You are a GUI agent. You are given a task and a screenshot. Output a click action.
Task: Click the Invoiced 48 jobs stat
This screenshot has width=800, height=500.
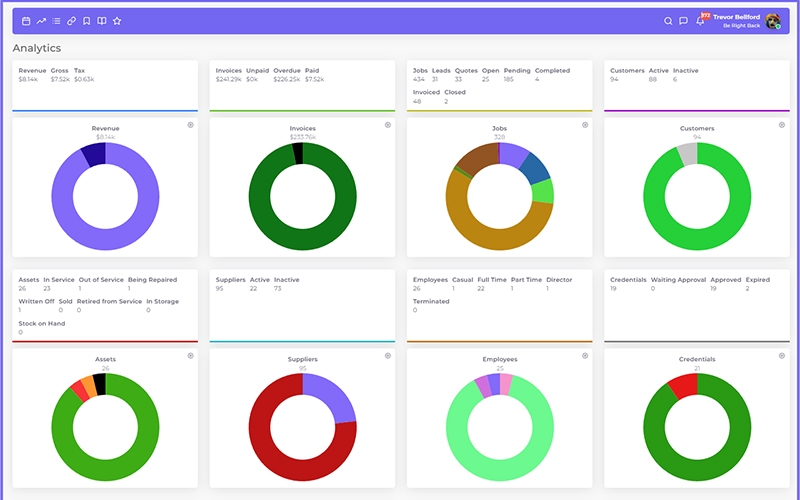(x=426, y=97)
